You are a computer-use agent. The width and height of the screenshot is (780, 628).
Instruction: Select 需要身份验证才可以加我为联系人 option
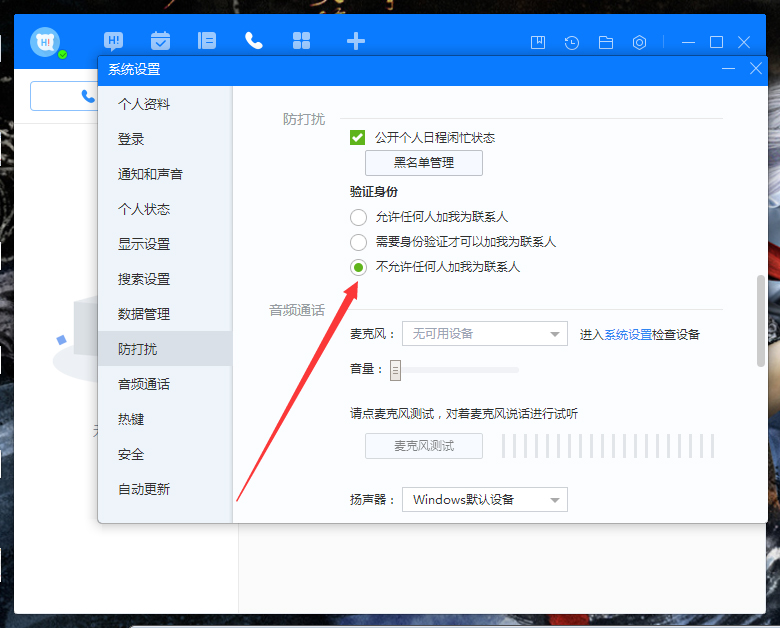coord(358,242)
